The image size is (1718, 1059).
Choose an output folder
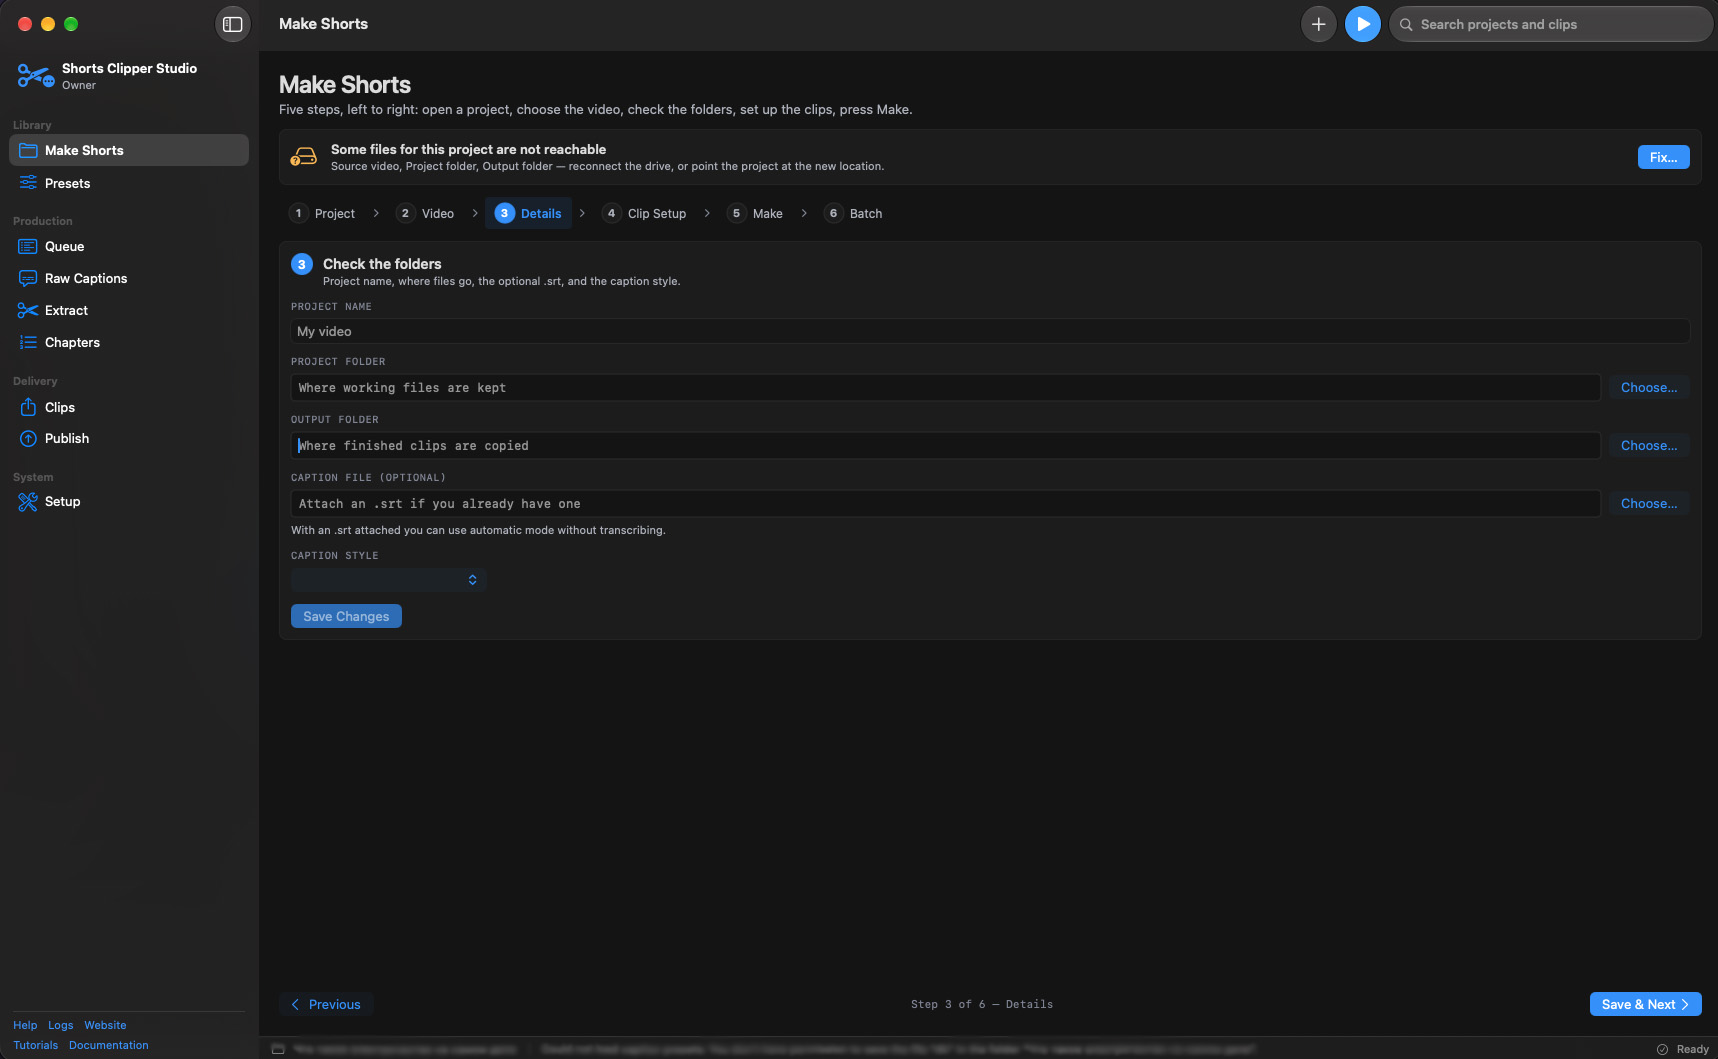(1648, 445)
